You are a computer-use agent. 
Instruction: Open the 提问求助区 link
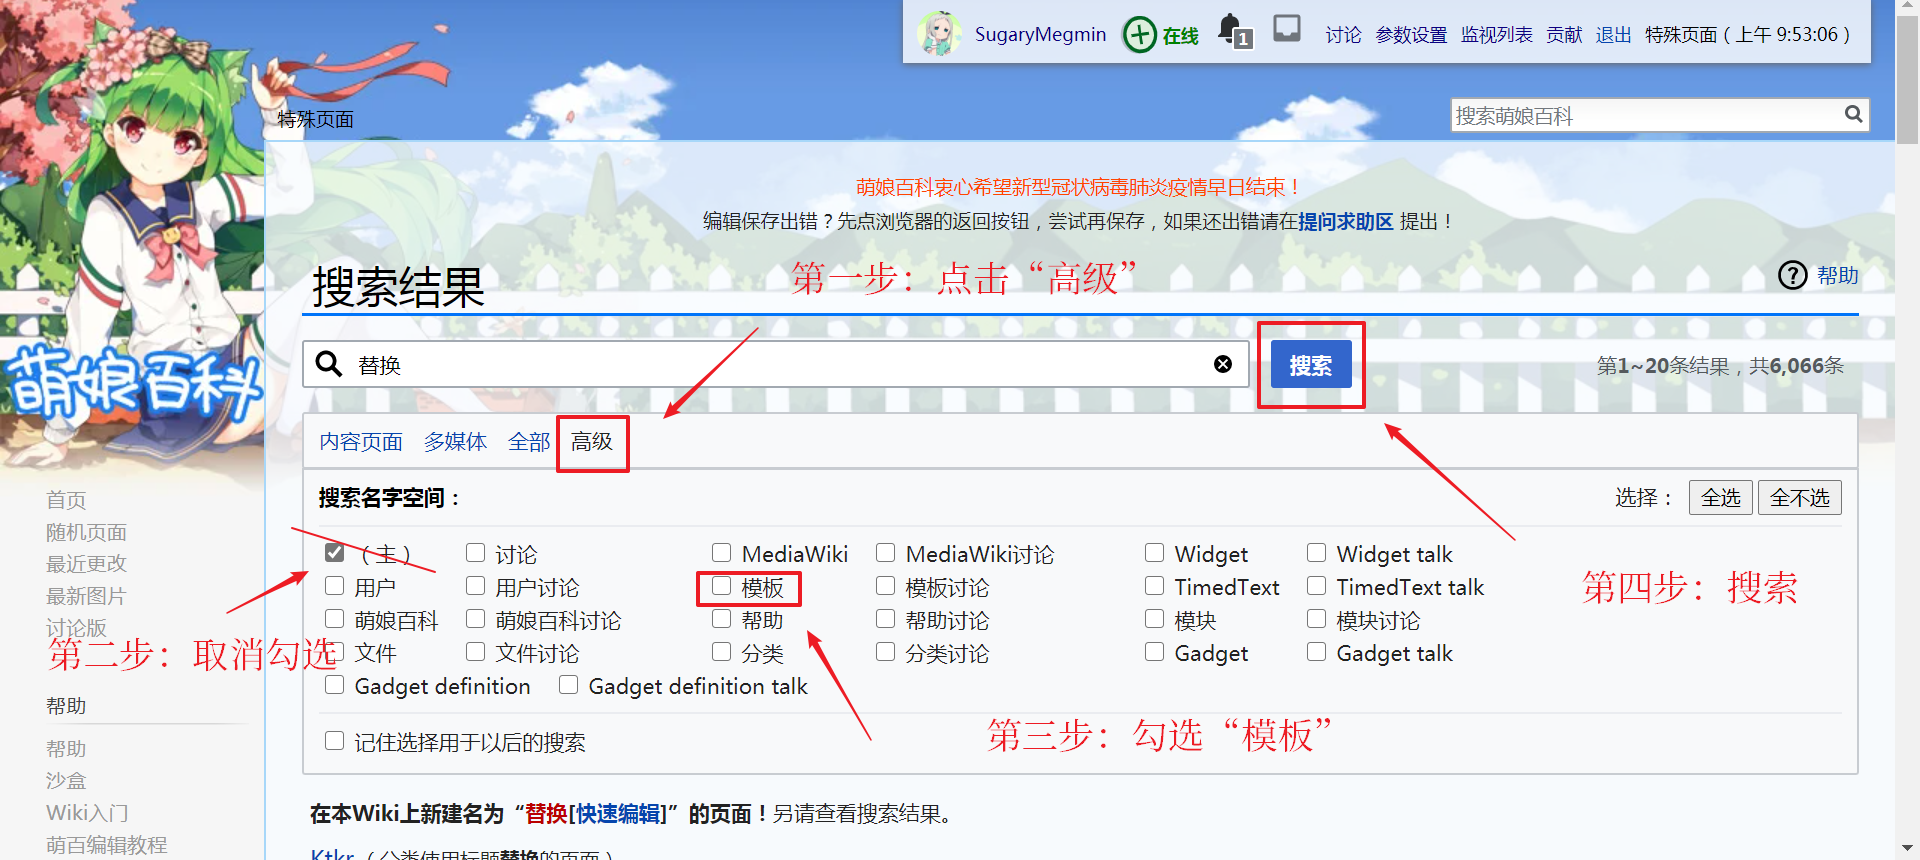(1345, 222)
